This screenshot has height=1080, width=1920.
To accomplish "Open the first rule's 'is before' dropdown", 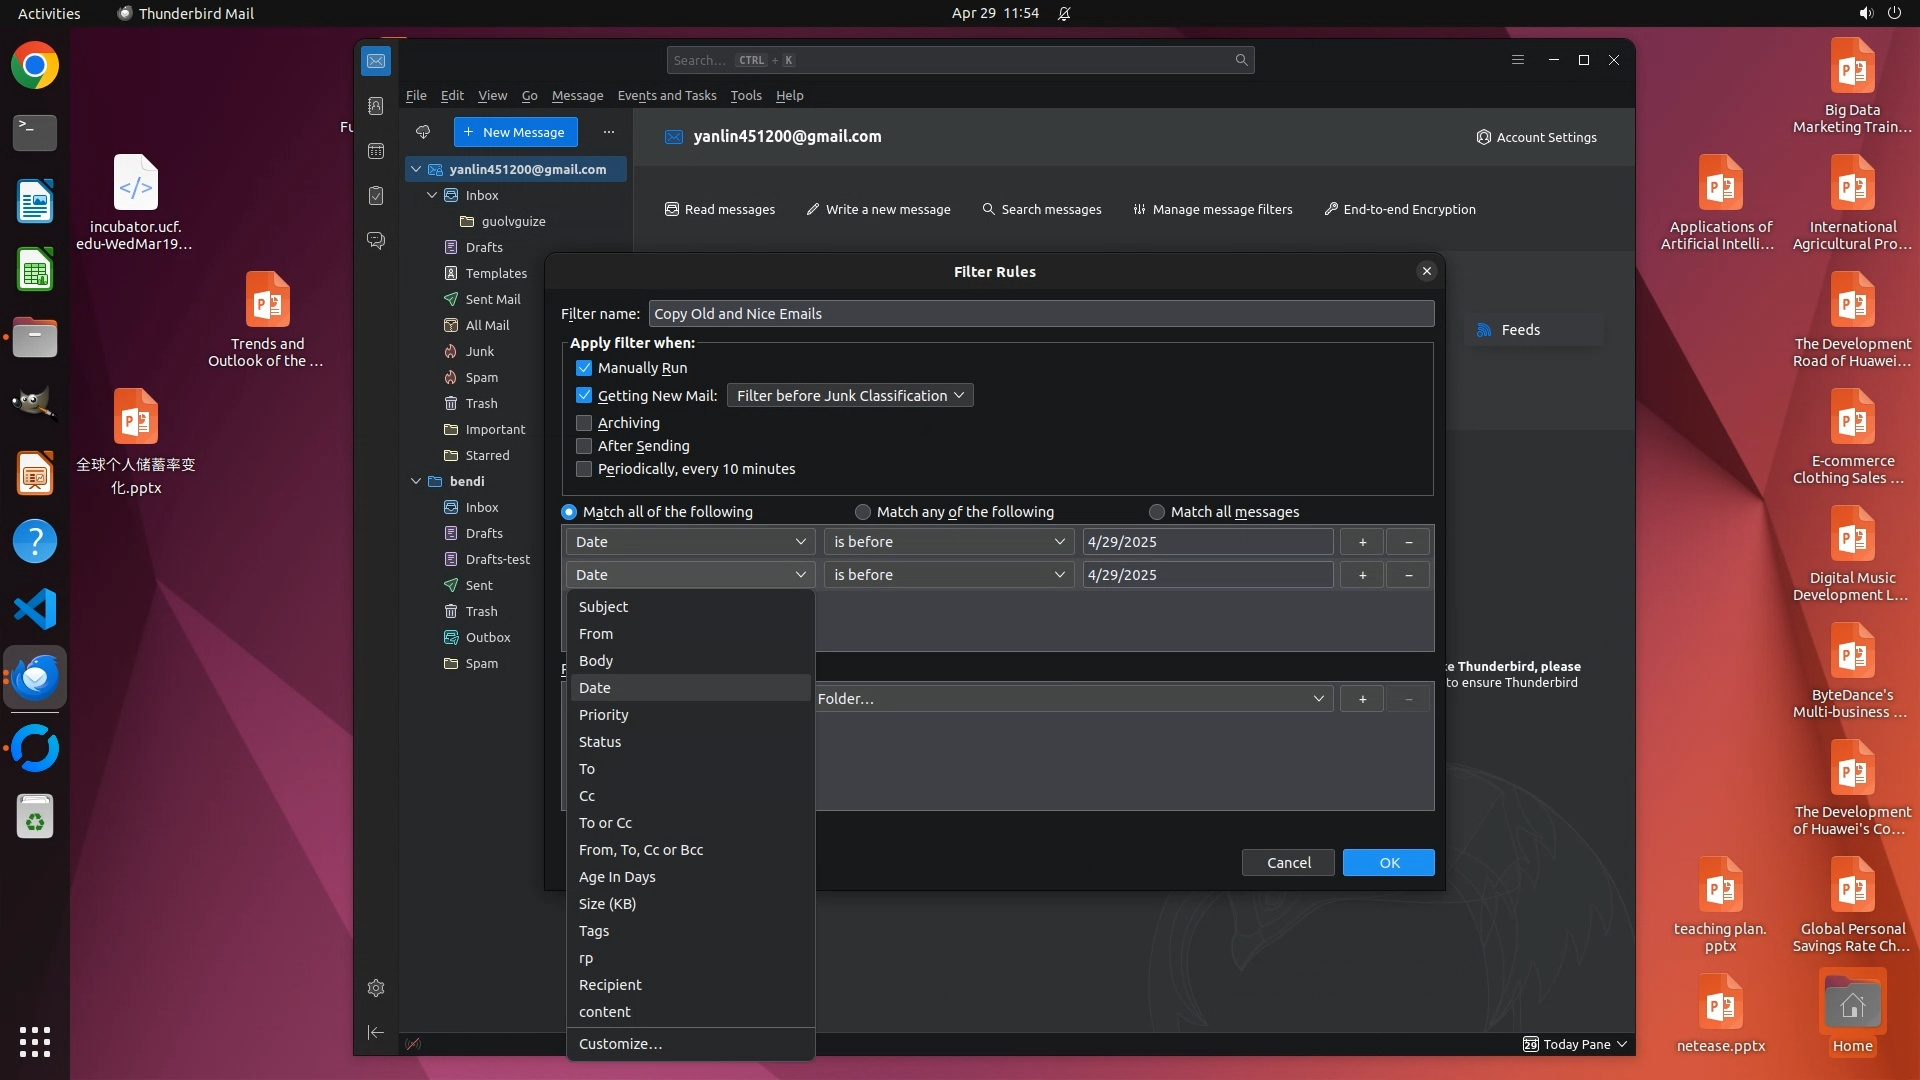I will (948, 542).
